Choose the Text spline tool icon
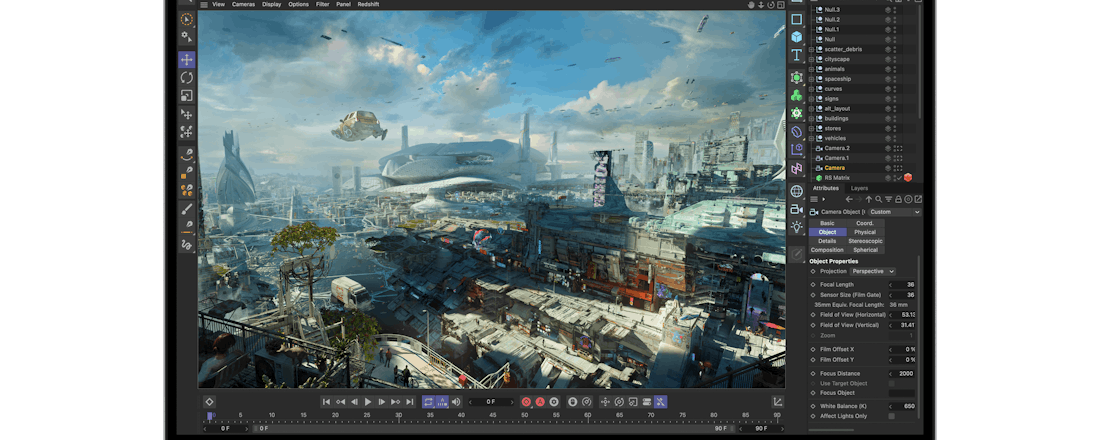 [796, 55]
